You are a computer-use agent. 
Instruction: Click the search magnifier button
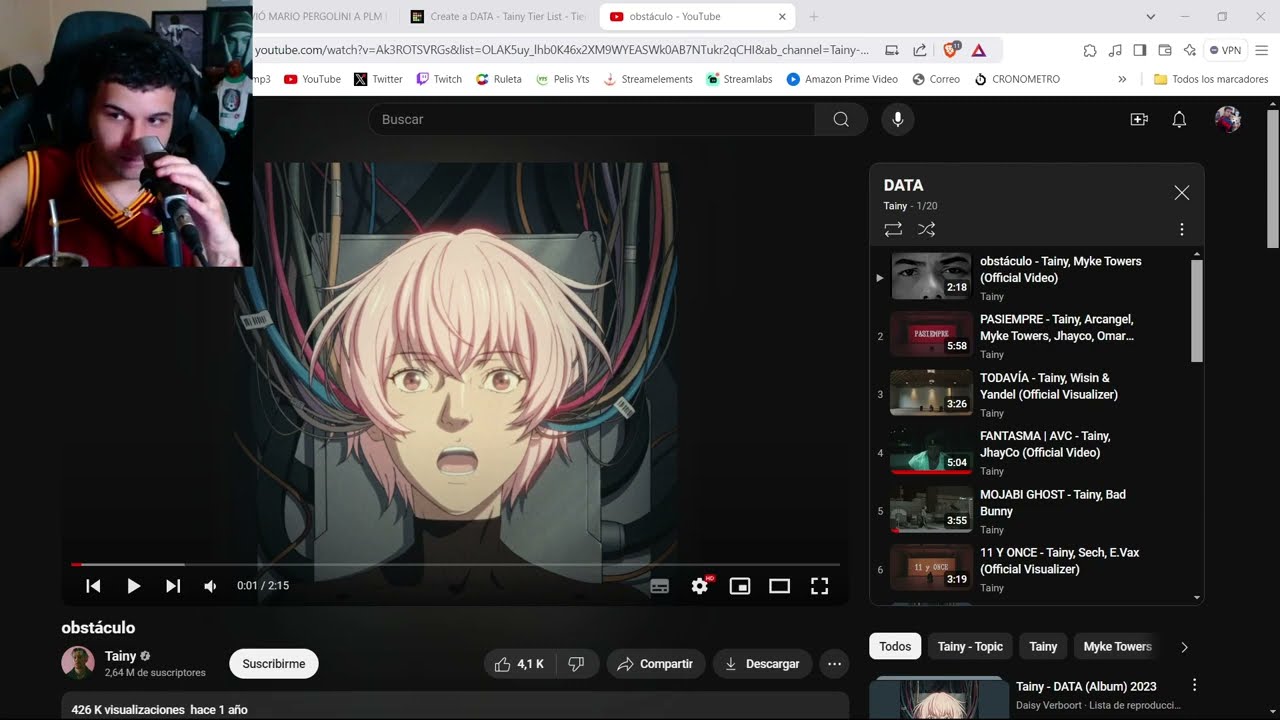pos(841,119)
